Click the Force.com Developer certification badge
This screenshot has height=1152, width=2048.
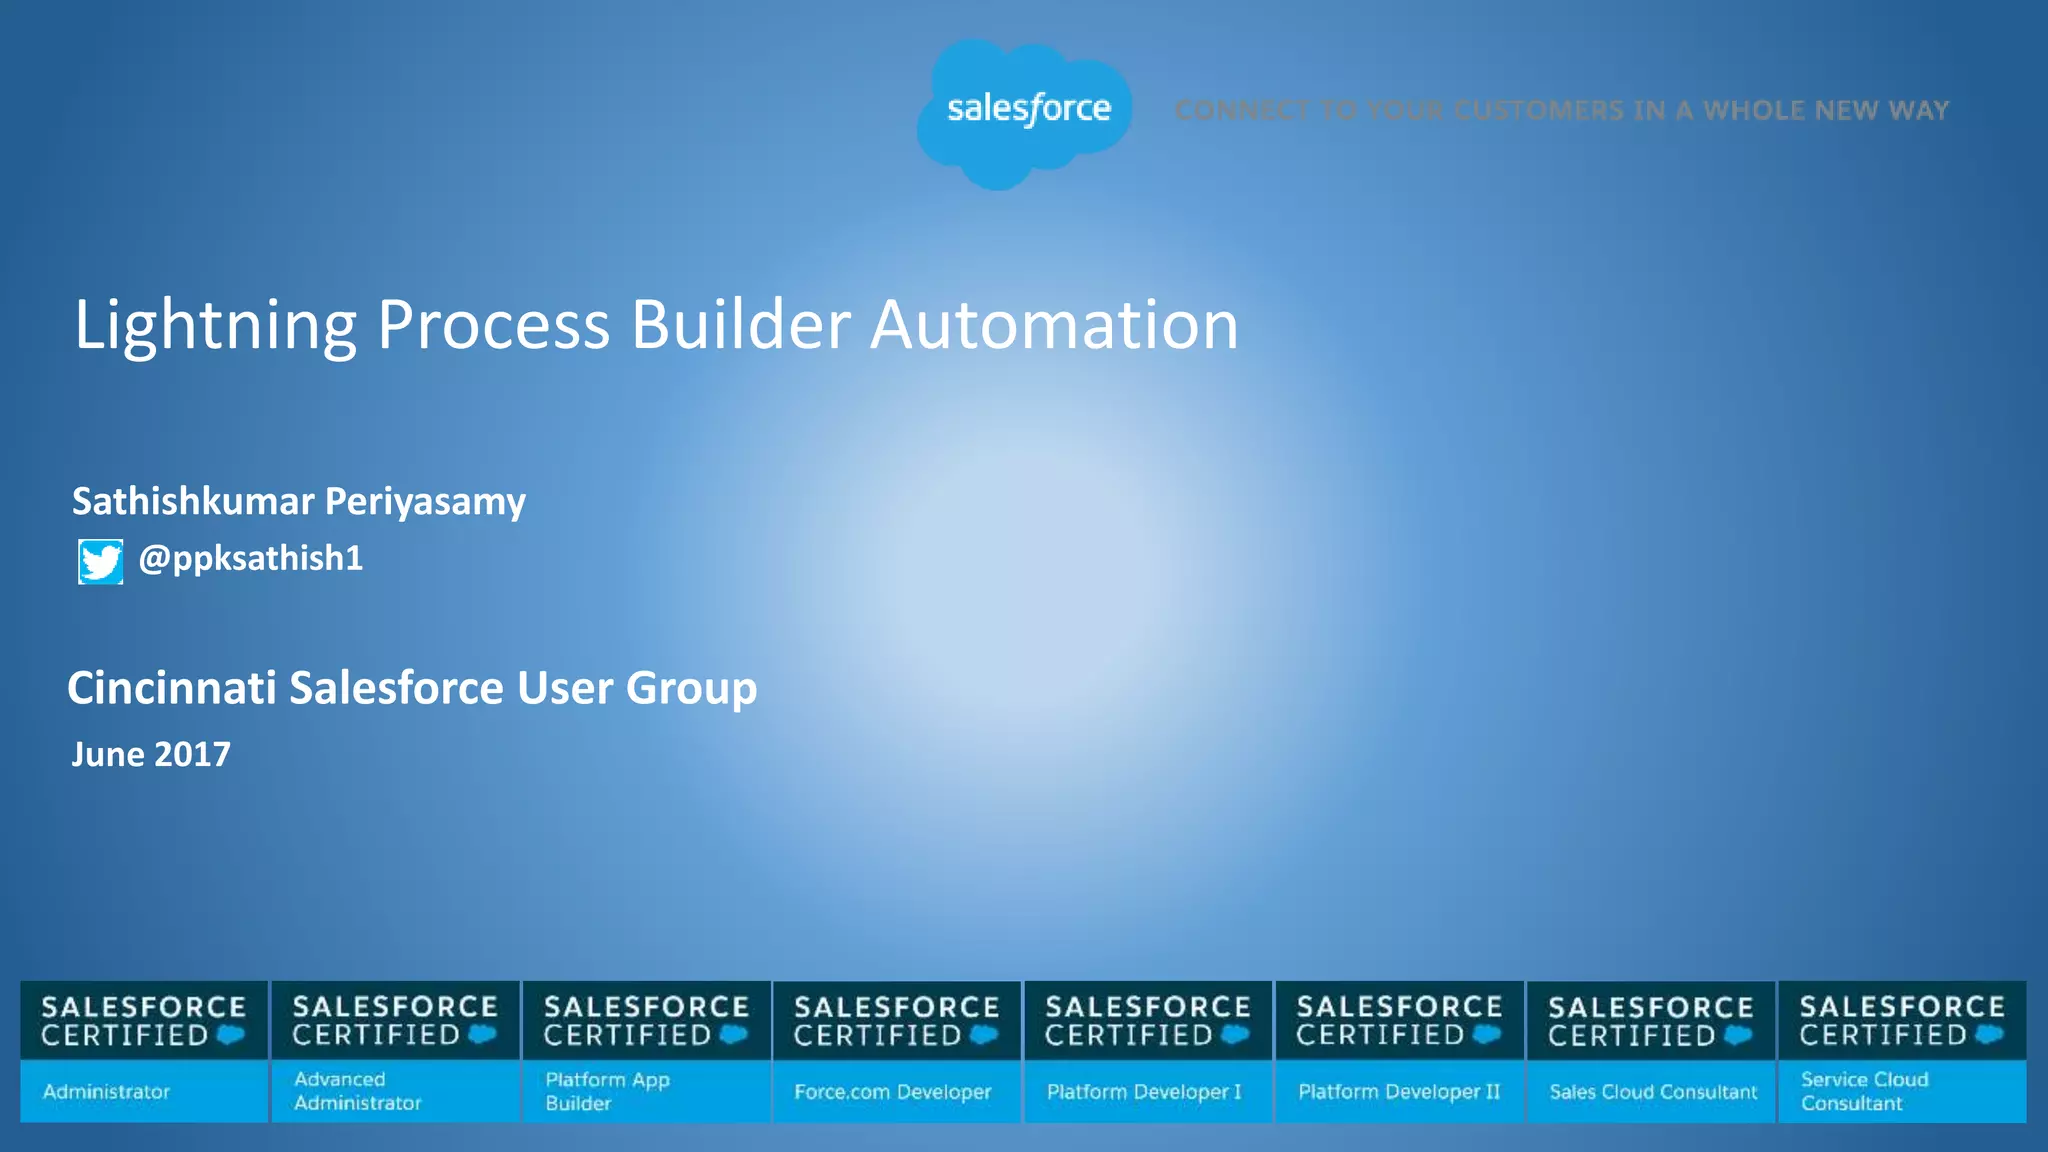897,1091
